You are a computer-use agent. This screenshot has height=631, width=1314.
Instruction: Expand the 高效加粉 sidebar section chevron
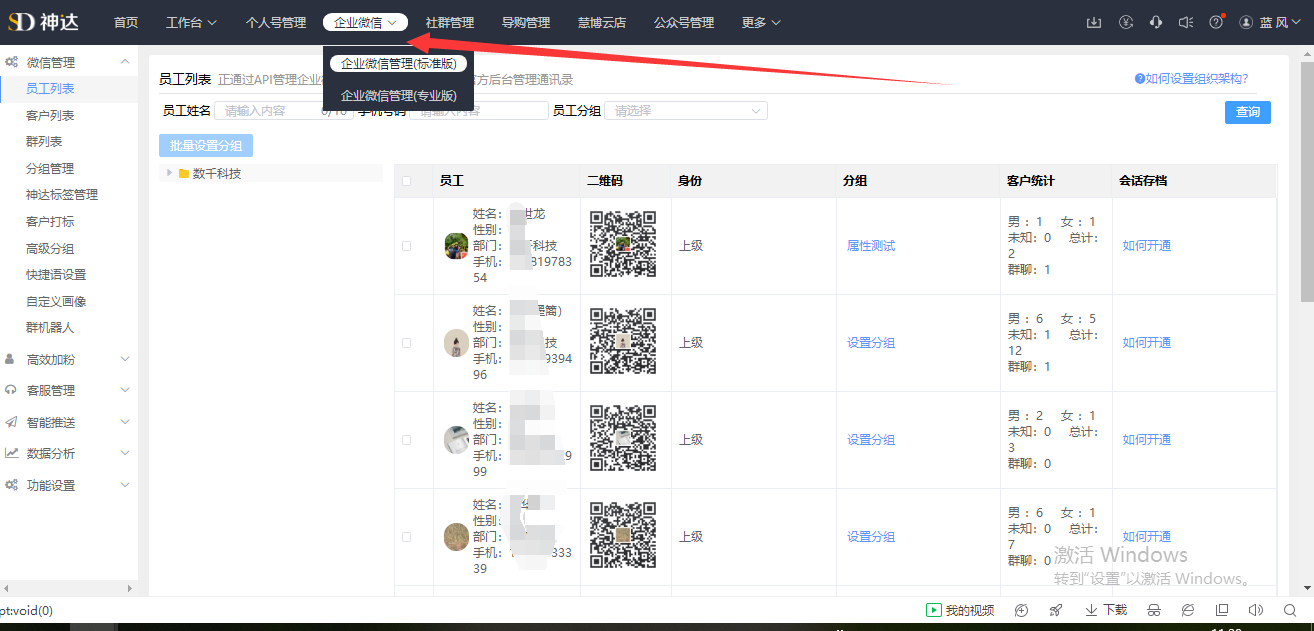pyautogui.click(x=125, y=359)
